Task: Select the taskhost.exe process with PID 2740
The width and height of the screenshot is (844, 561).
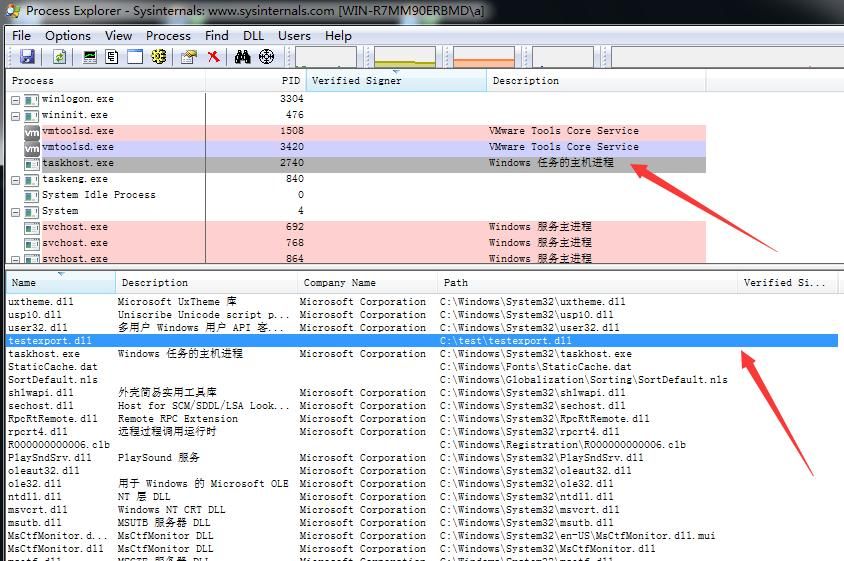Action: 356,163
